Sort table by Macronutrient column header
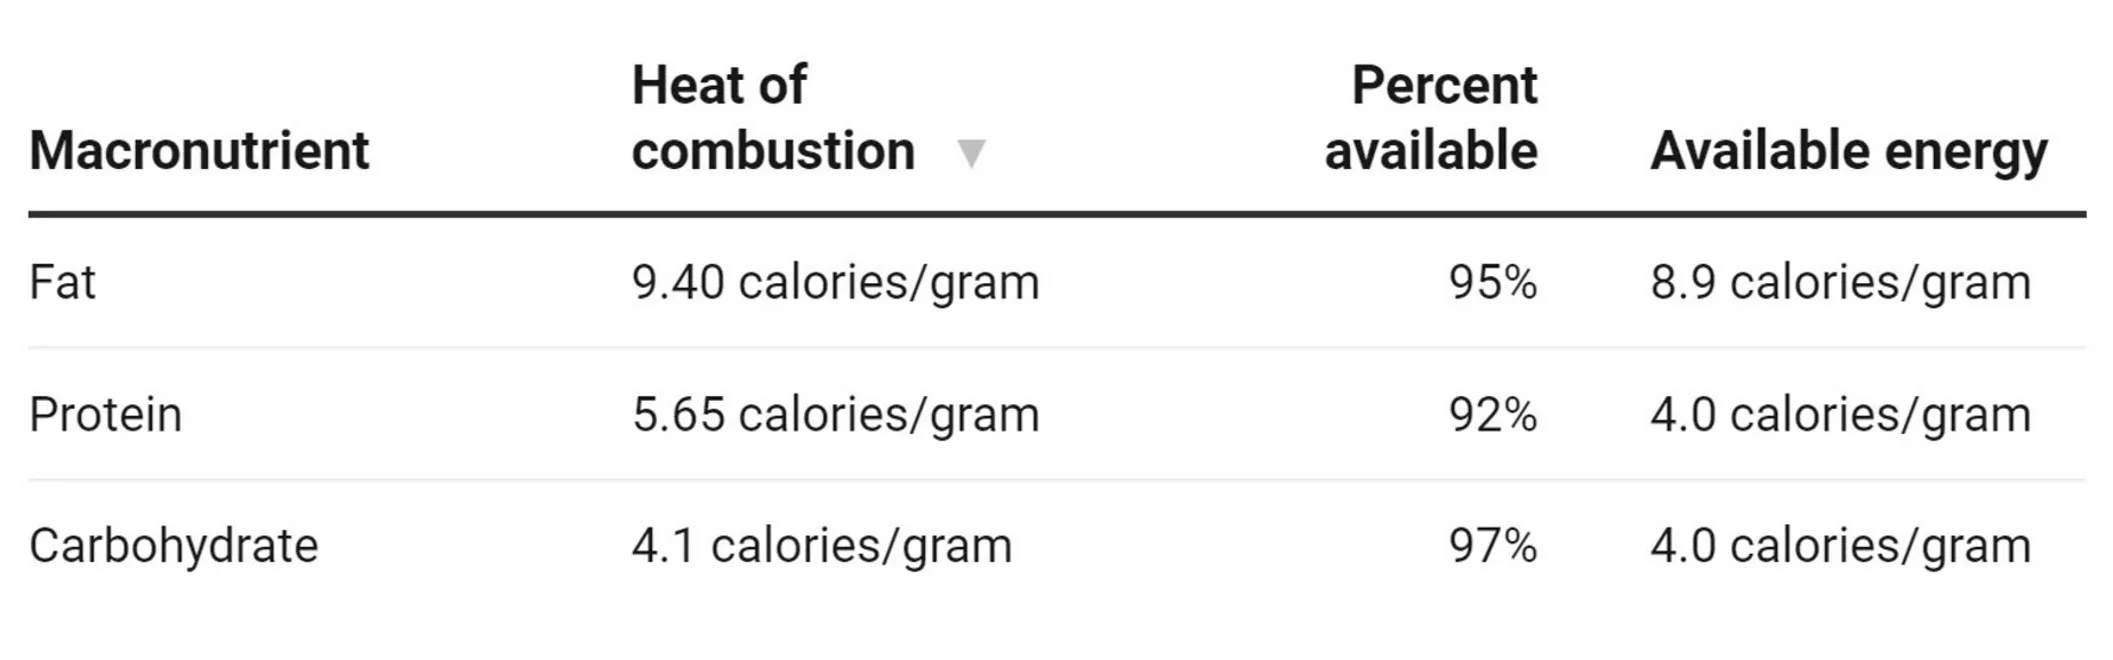The image size is (2113, 660). click(199, 151)
